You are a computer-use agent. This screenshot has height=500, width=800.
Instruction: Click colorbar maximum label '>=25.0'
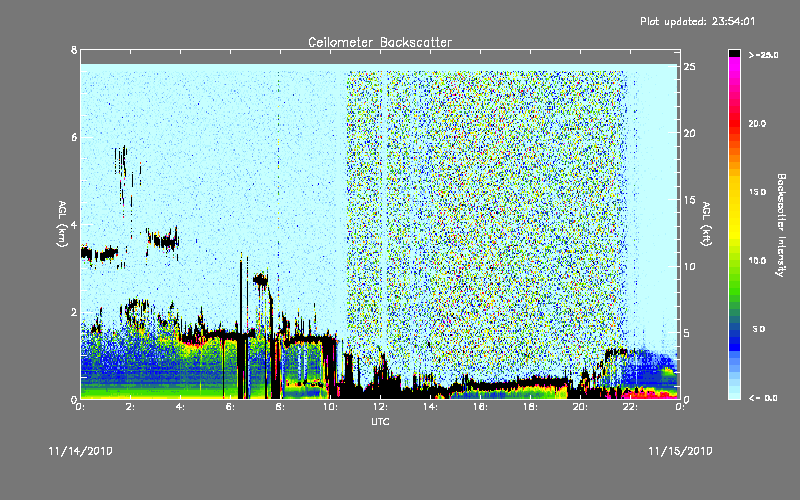pyautogui.click(x=763, y=55)
